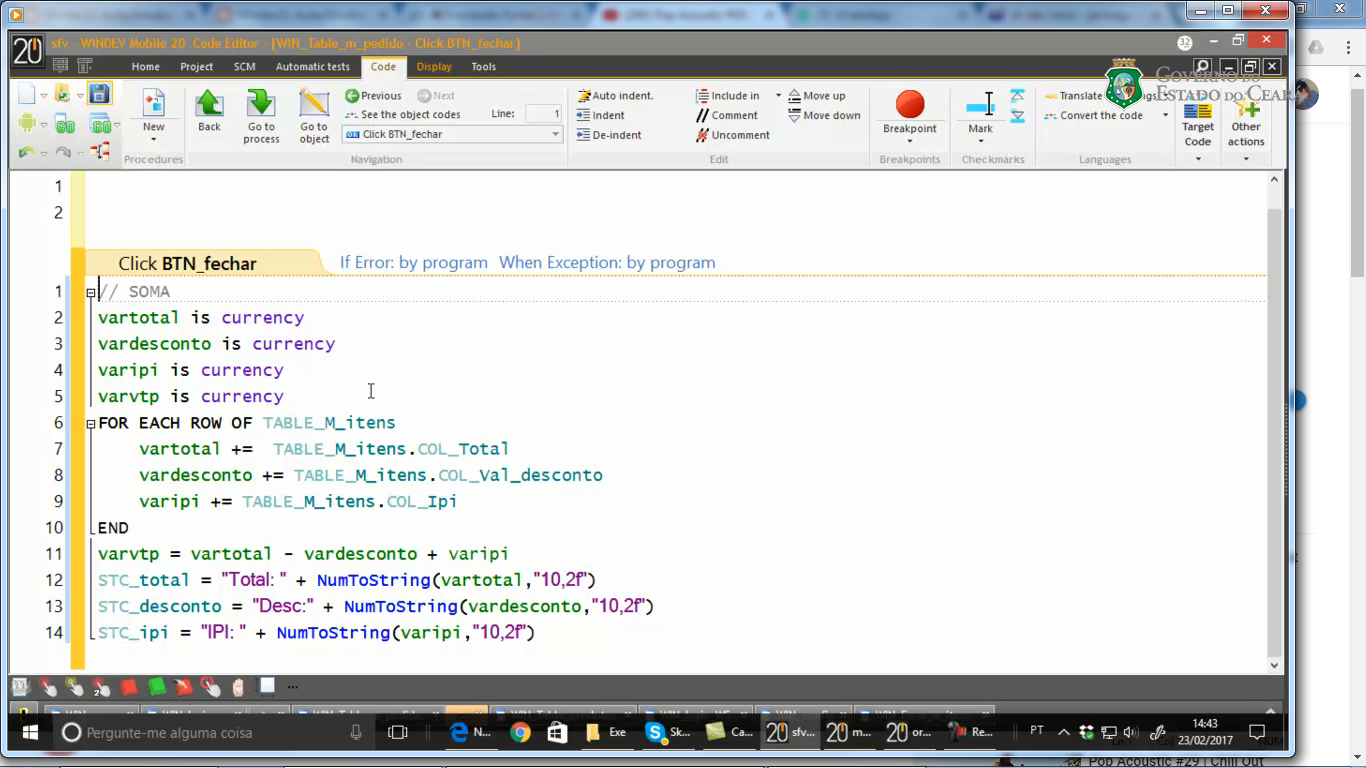Click the Go to object pencil icon
The height and width of the screenshot is (768, 1366).
(314, 104)
